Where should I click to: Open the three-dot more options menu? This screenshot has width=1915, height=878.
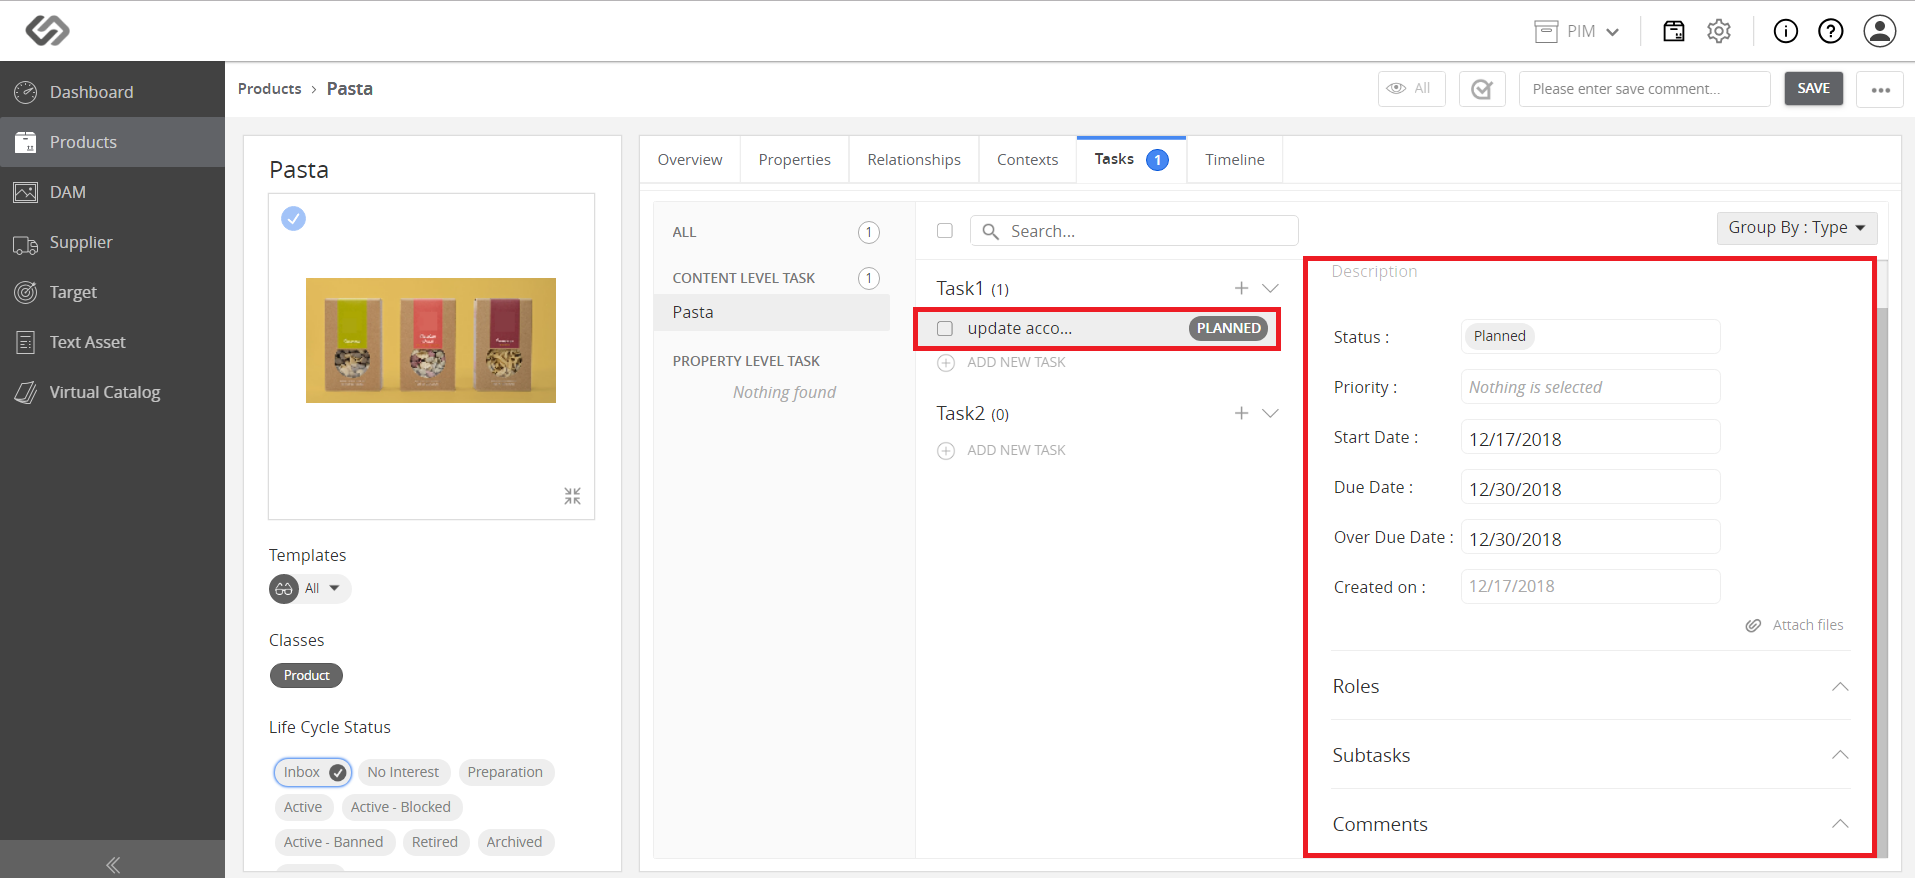[1880, 89]
